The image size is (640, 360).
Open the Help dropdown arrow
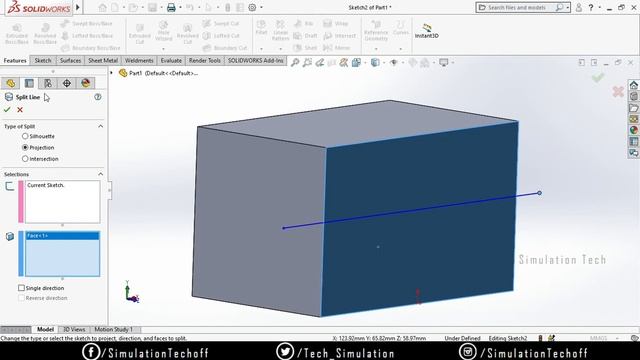pos(599,7)
